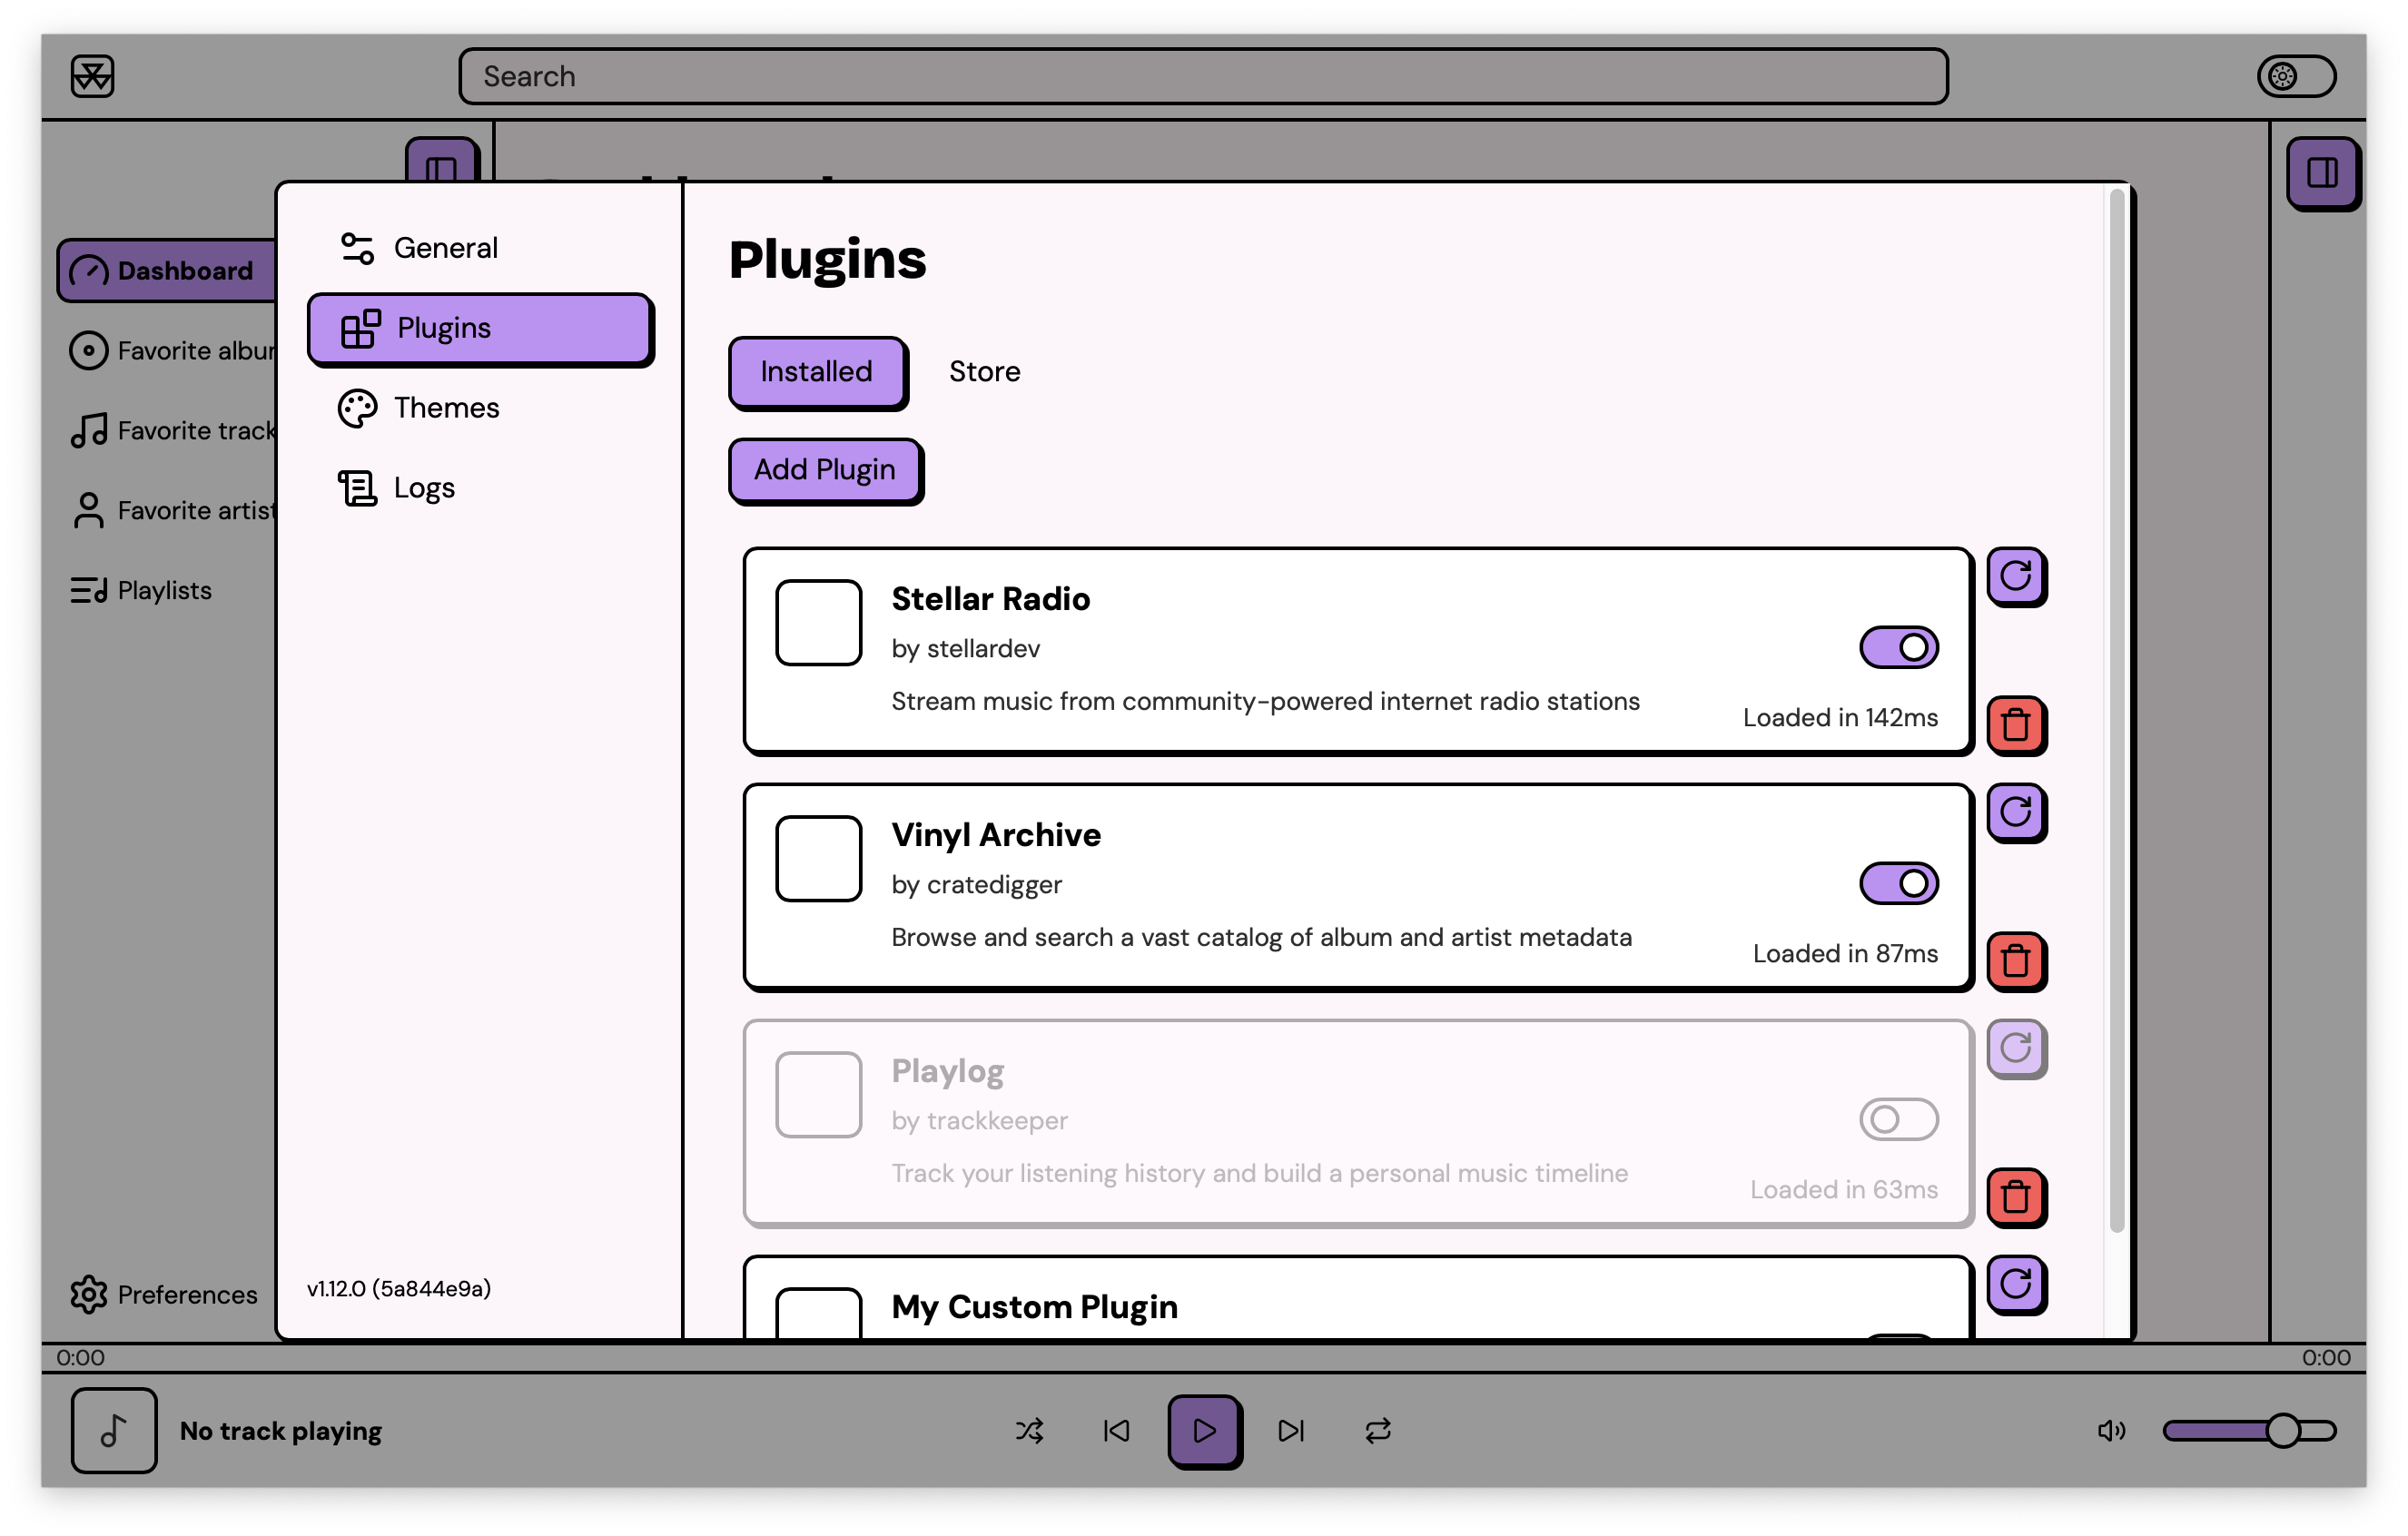The width and height of the screenshot is (2408, 1536).
Task: Open the app logo icon top-left
Action: pyautogui.click(x=93, y=75)
